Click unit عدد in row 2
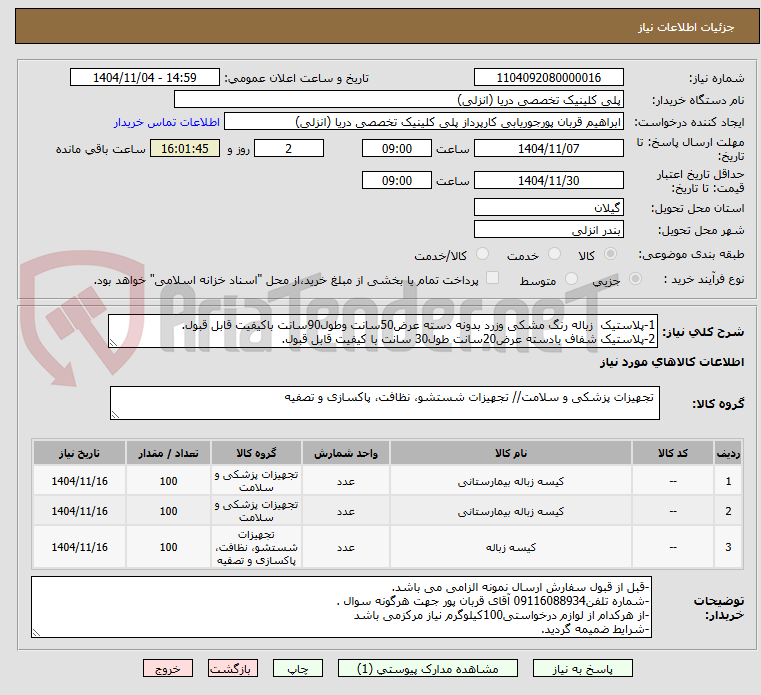The image size is (761, 695). pyautogui.click(x=346, y=512)
